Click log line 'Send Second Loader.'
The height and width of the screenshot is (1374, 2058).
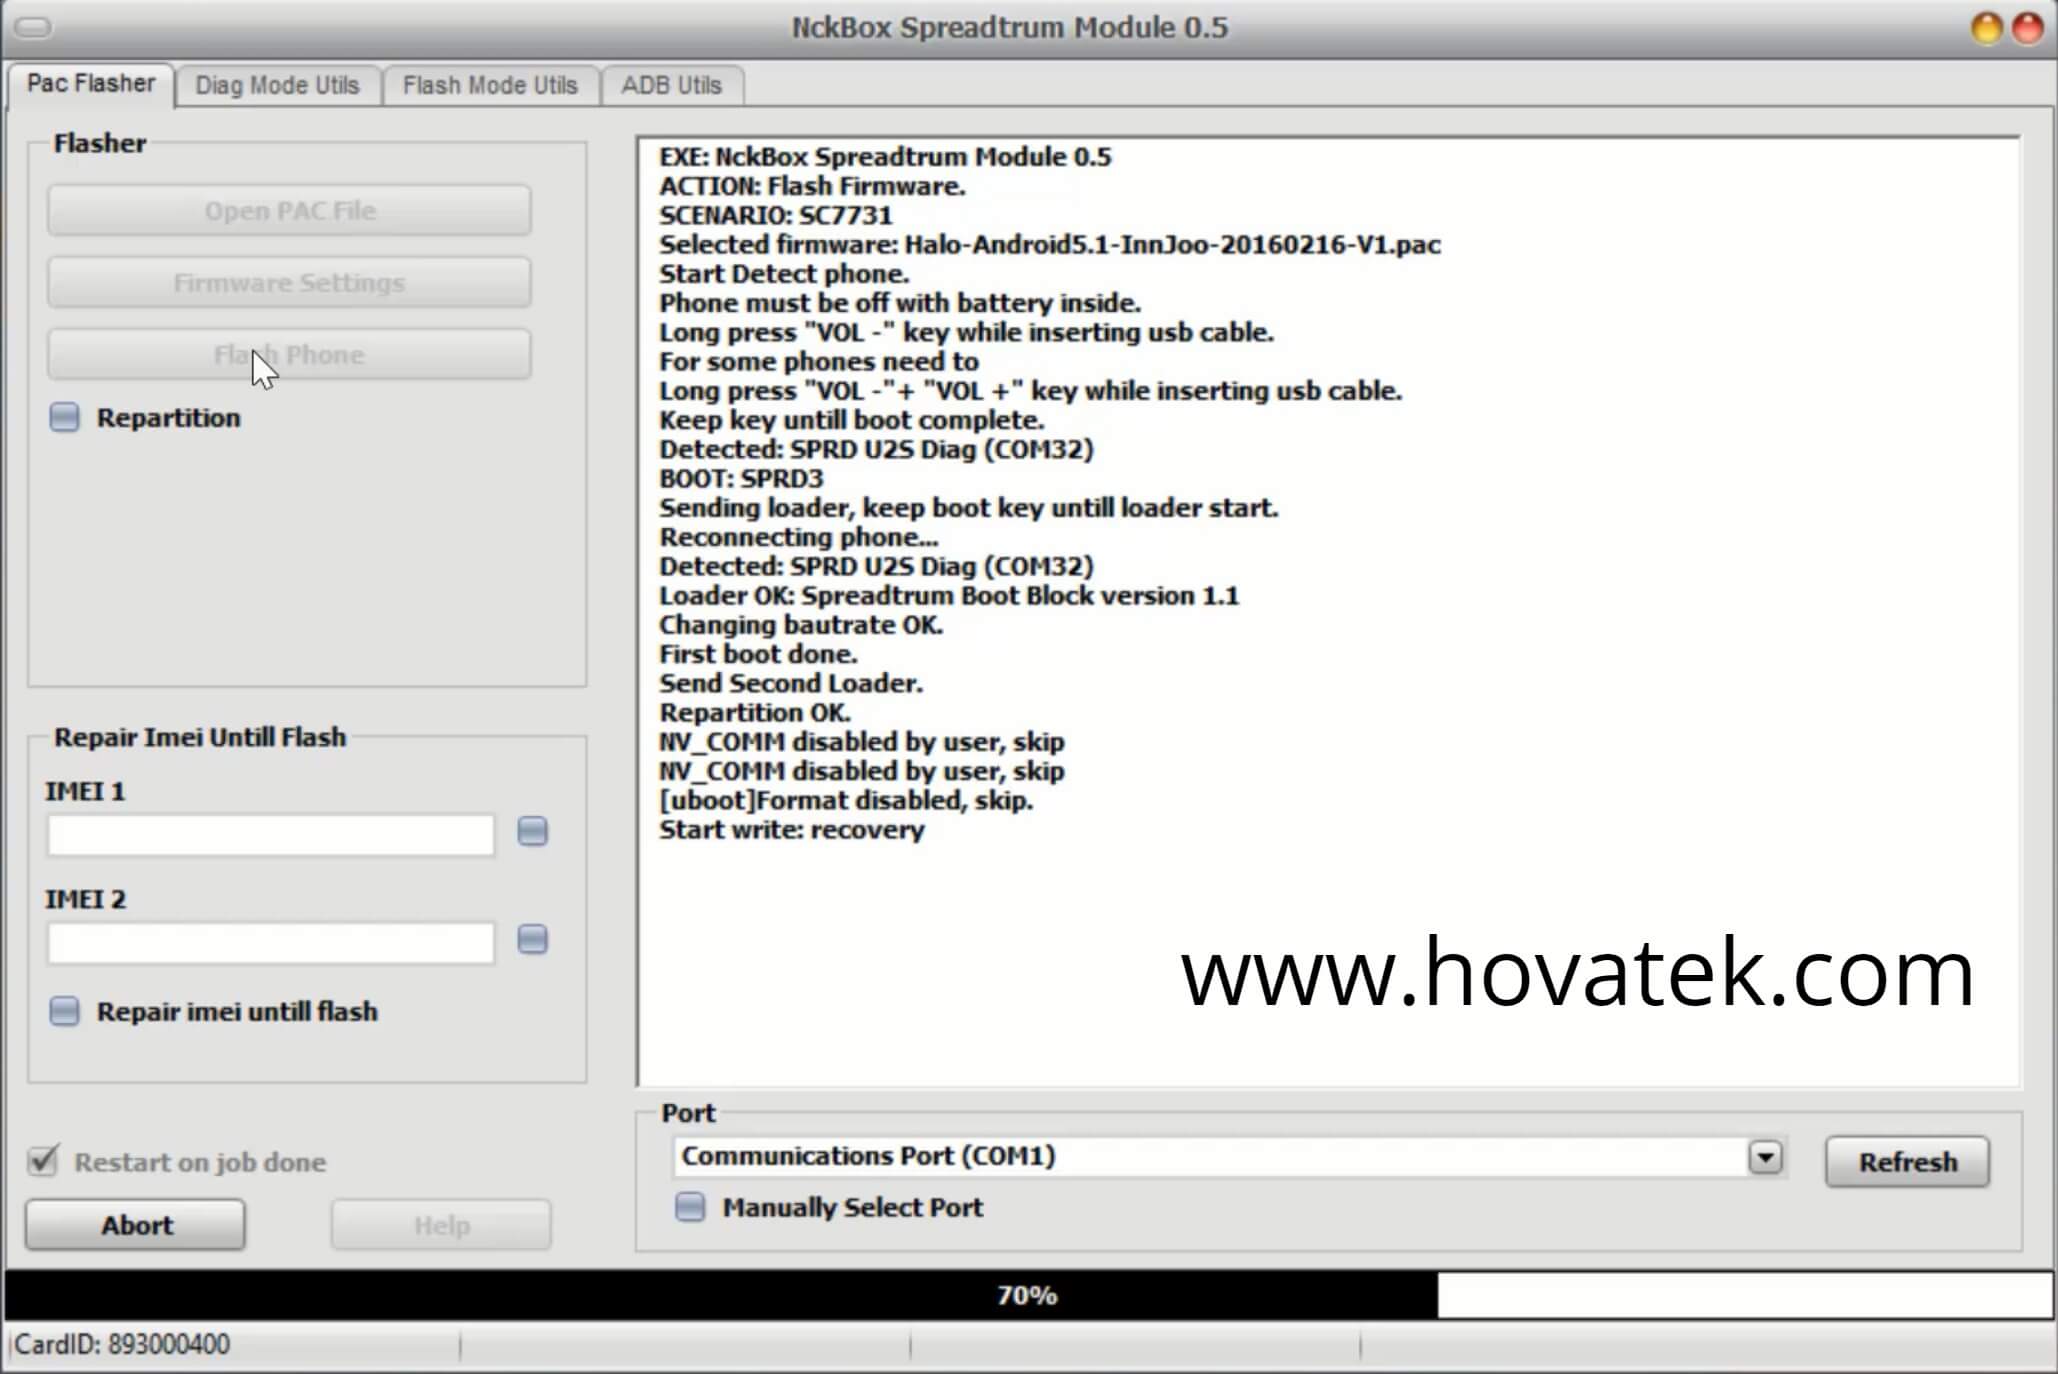click(791, 684)
